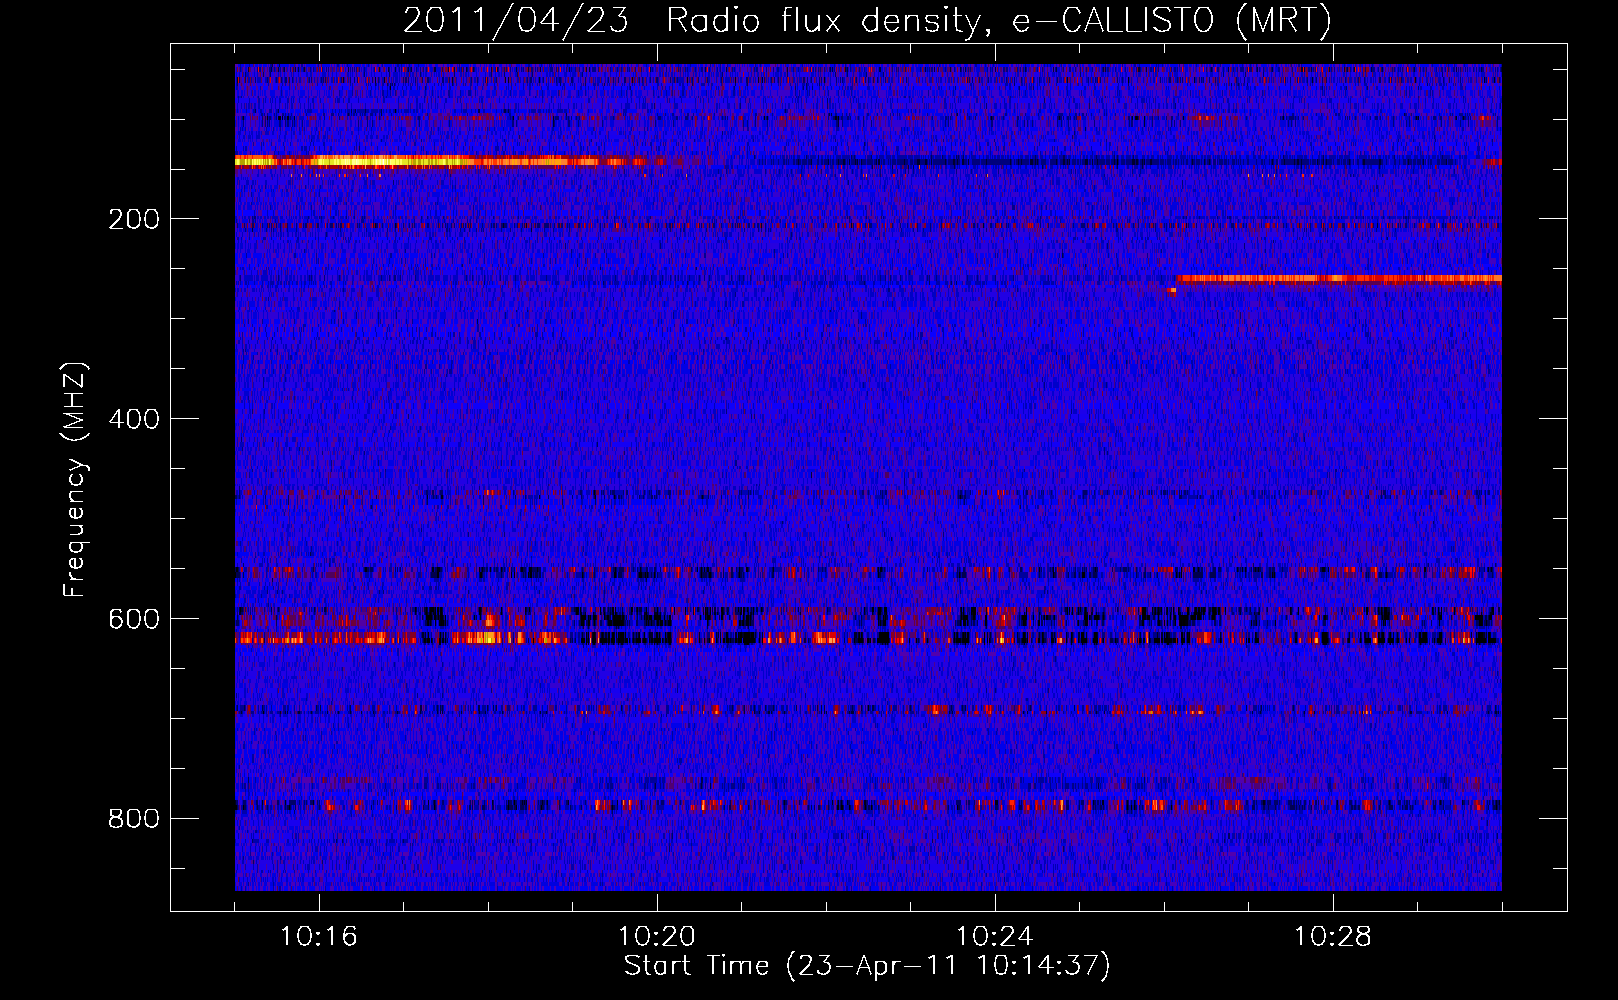Click the red-orange emission band near 260 MHz
This screenshot has width=1618, height=1000.
pos(1338,279)
